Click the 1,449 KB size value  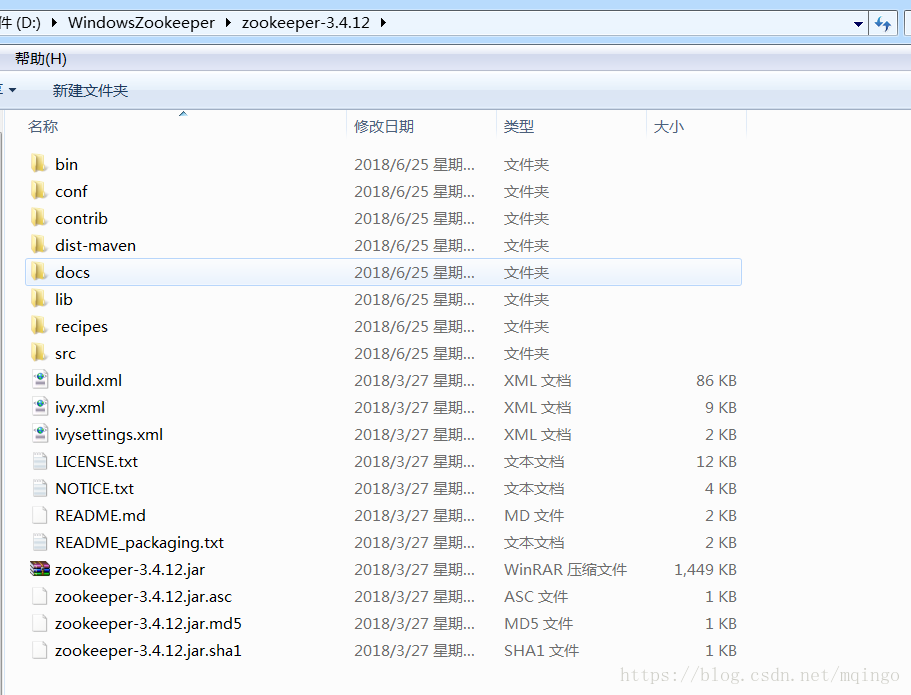(705, 569)
